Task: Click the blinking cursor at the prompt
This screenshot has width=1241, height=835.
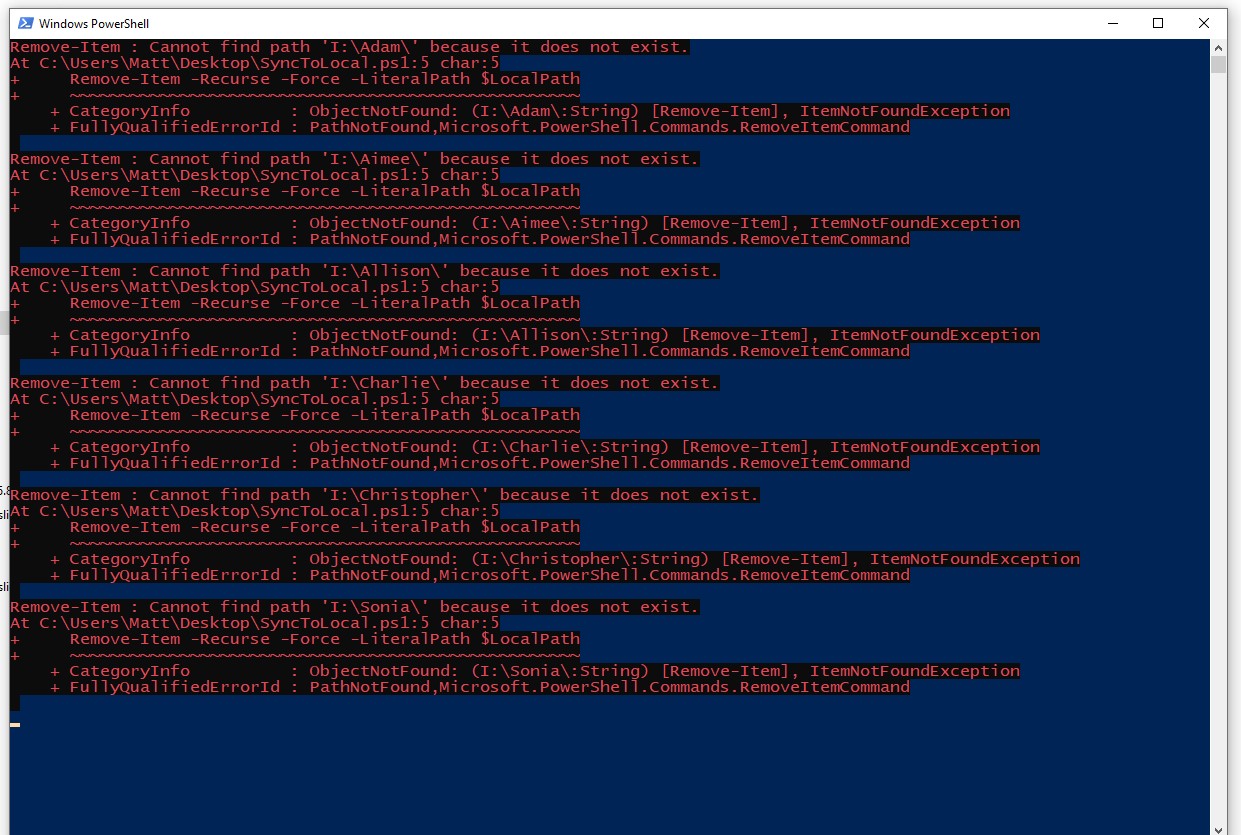Action: (15, 724)
